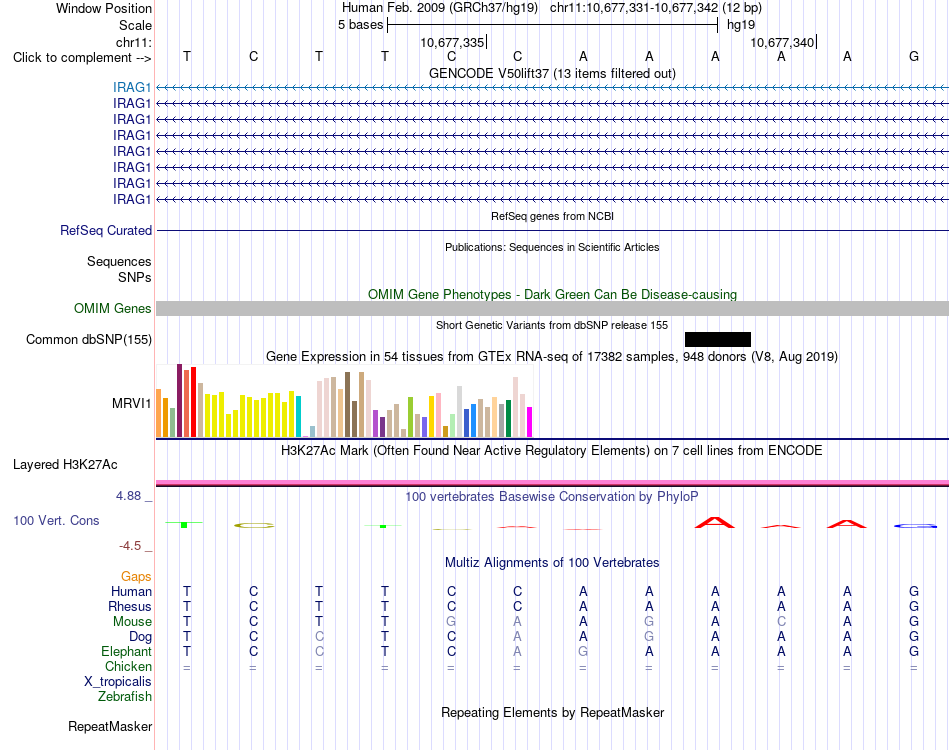Open 'Repeating Elements by RepeatMasker' title
The image size is (950, 750).
click(552, 712)
